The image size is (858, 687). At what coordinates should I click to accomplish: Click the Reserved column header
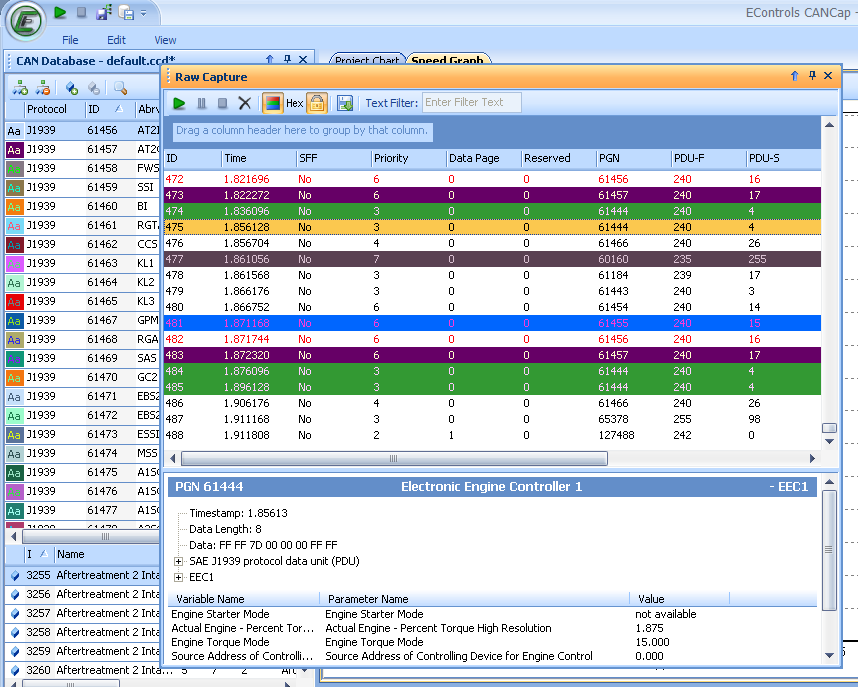point(559,158)
